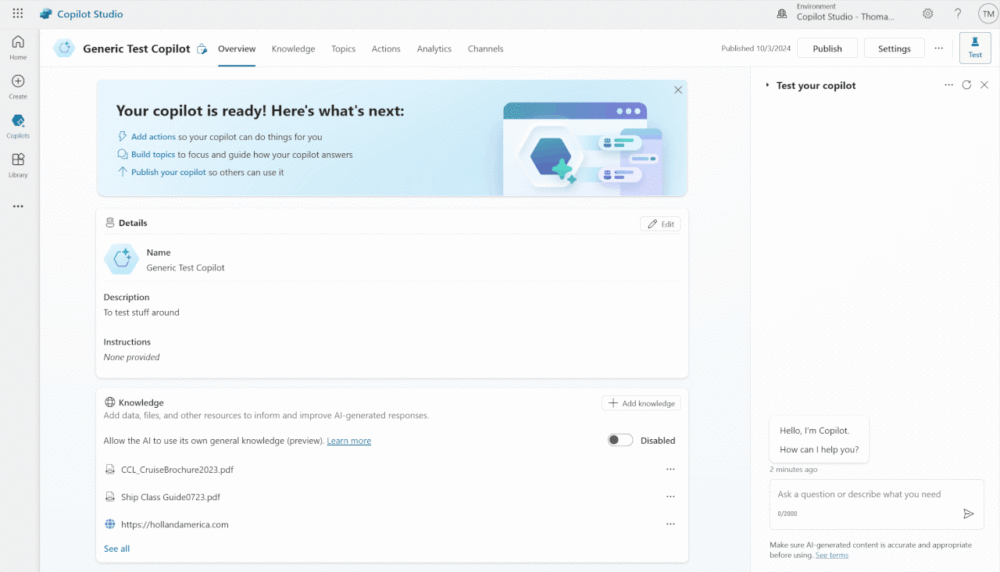The width and height of the screenshot is (1000, 572).
Task: Open the Settings button
Action: (894, 48)
